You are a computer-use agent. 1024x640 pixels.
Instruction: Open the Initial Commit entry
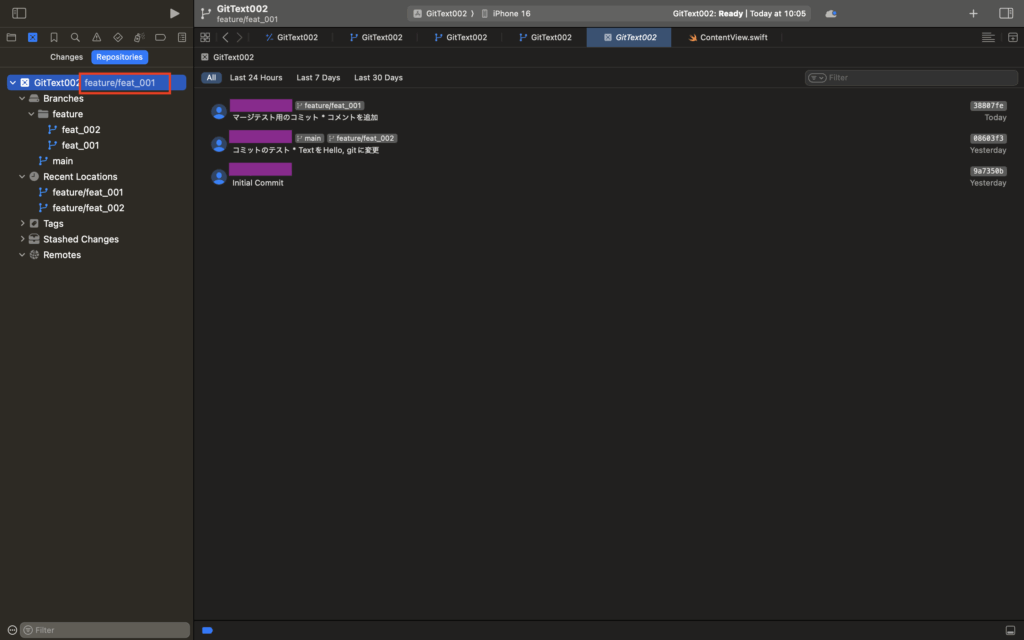pos(257,183)
